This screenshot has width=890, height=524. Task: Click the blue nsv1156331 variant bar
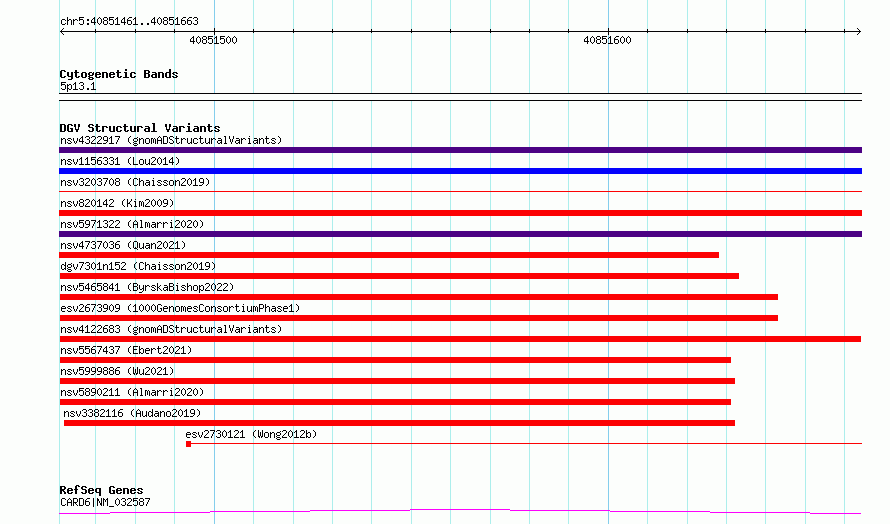click(x=460, y=171)
